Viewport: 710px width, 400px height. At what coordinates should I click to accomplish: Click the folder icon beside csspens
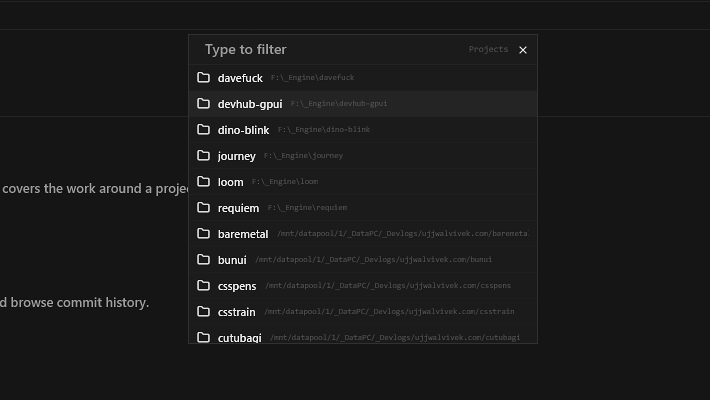(203, 285)
